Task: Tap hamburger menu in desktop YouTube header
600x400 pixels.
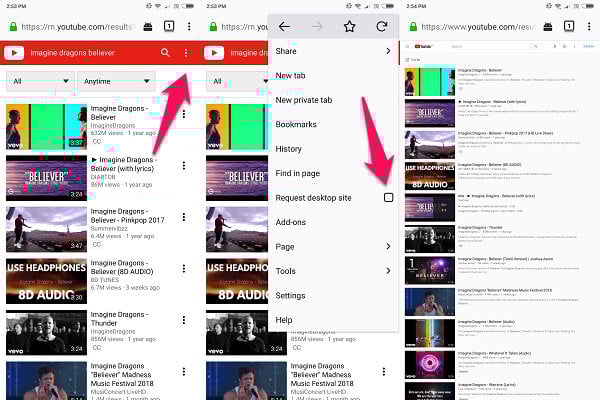Action: 408,46
